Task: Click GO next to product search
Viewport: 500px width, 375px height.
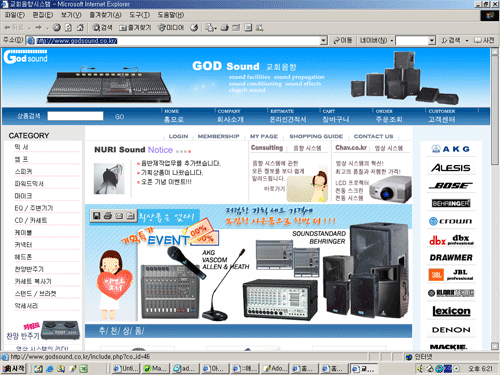Action: [119, 117]
